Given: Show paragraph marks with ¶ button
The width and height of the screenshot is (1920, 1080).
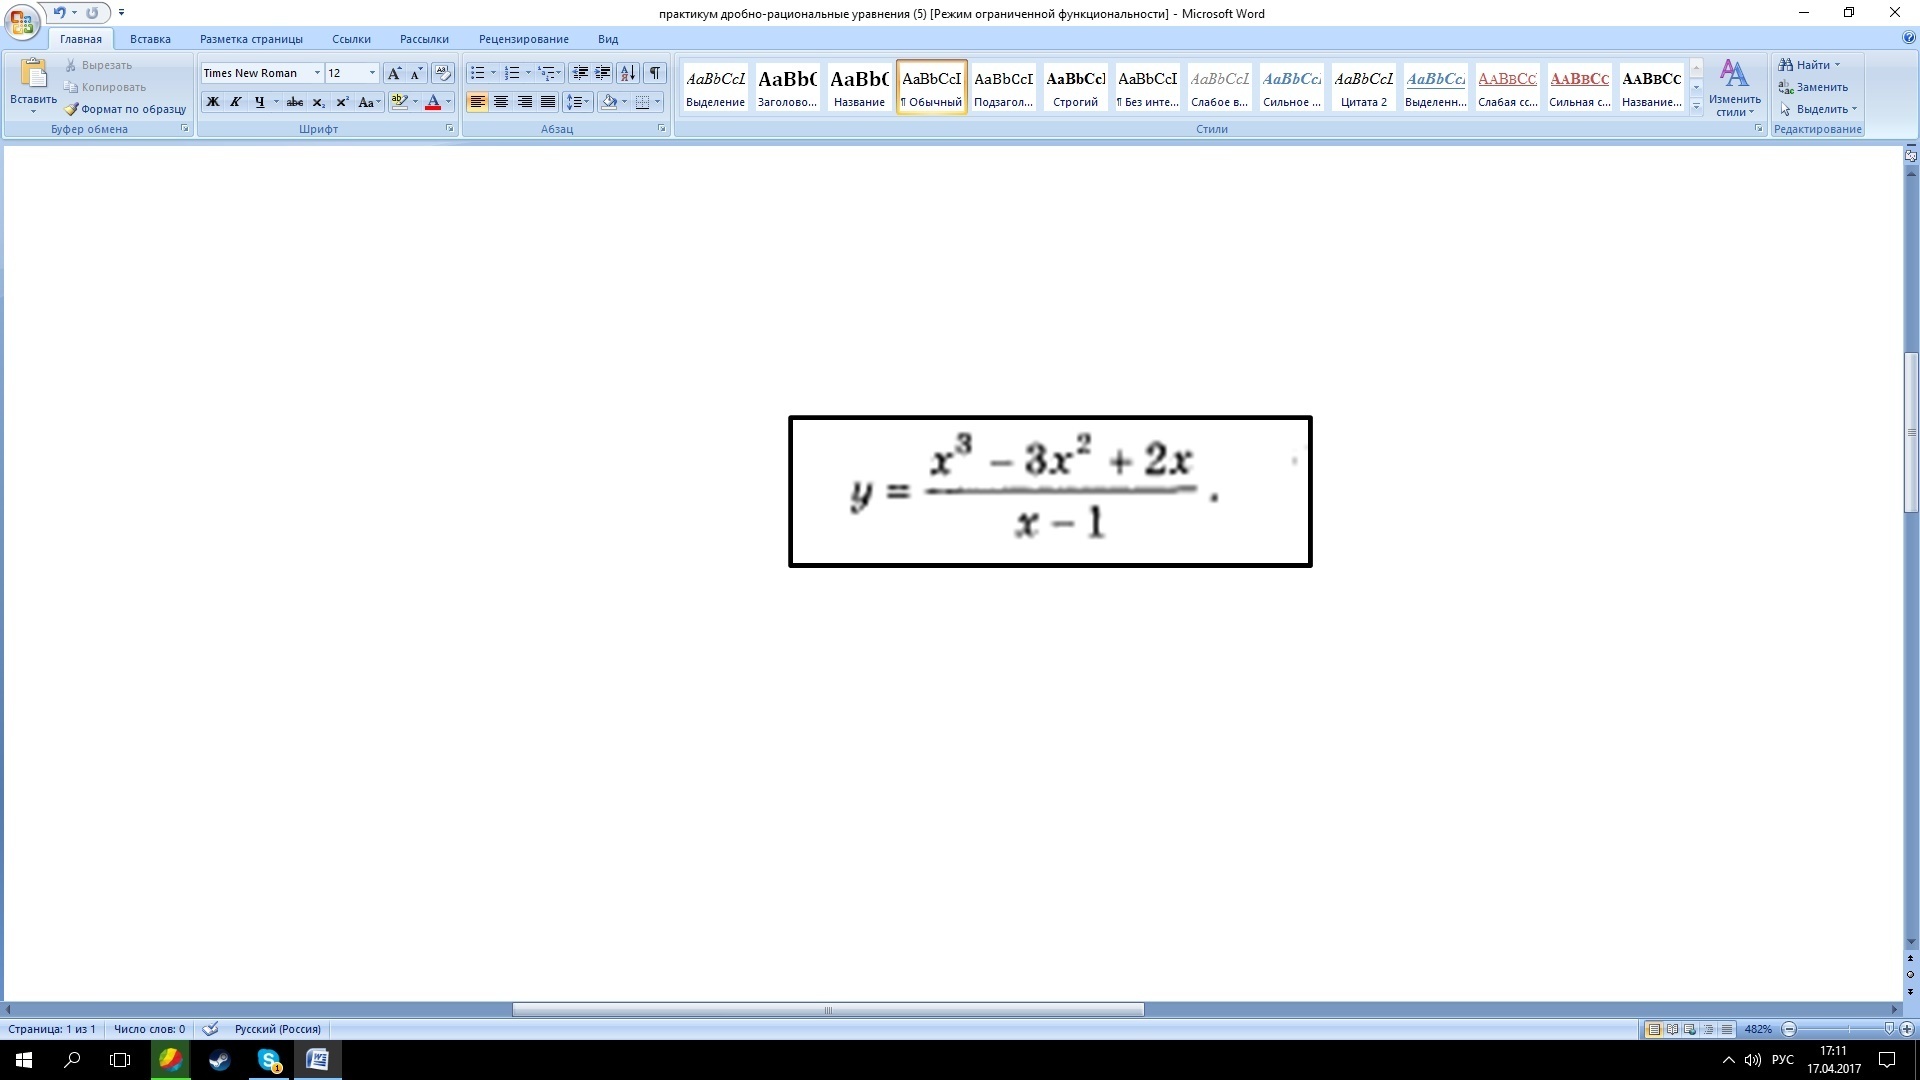Looking at the screenshot, I should 655,73.
